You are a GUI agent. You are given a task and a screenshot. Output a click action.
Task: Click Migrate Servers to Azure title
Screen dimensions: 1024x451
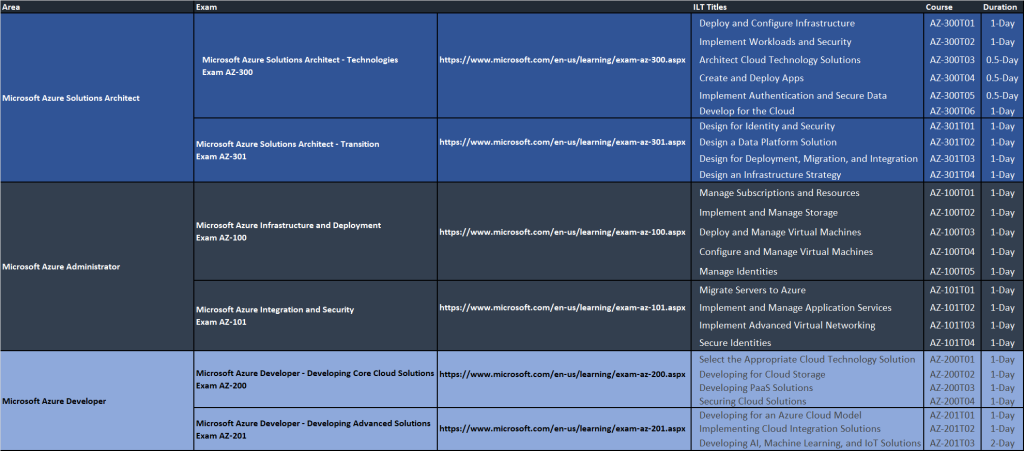pyautogui.click(x=752, y=290)
